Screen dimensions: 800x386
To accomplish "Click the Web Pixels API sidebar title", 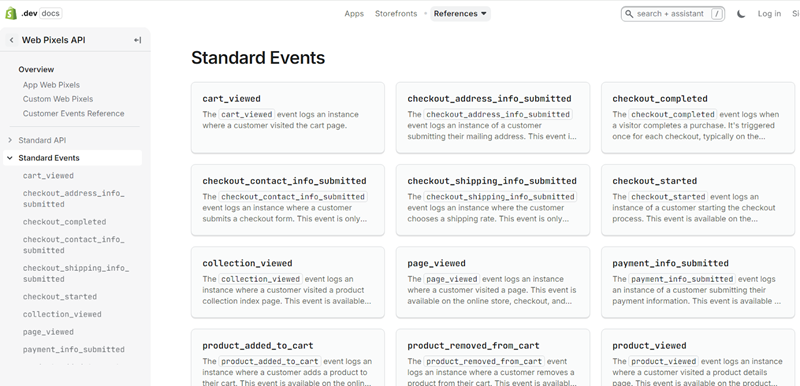I will click(x=54, y=40).
